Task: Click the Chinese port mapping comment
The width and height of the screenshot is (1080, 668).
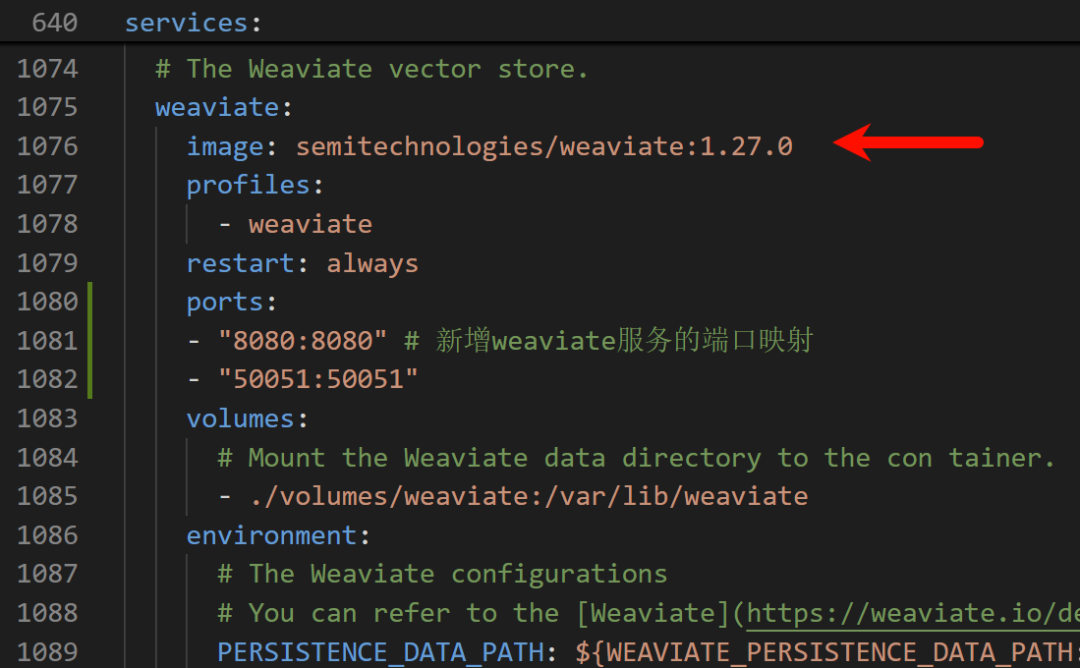Action: (610, 340)
